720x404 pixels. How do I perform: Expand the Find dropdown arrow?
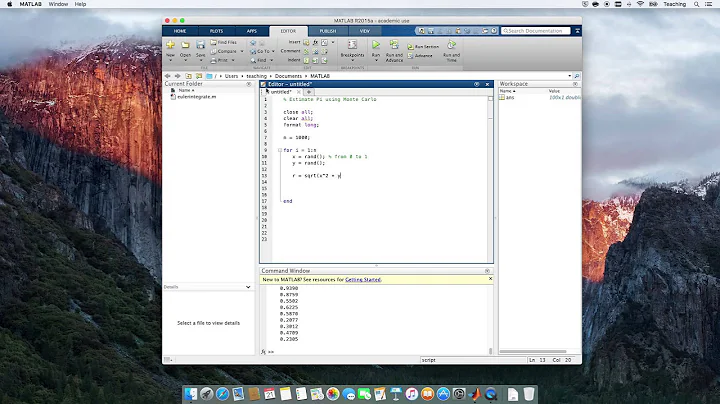click(271, 60)
